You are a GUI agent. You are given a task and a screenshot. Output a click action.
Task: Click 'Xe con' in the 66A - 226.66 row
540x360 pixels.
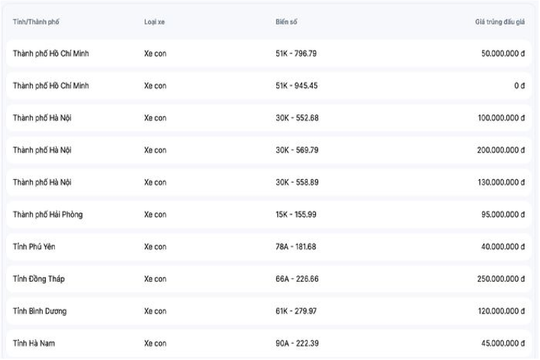155,279
